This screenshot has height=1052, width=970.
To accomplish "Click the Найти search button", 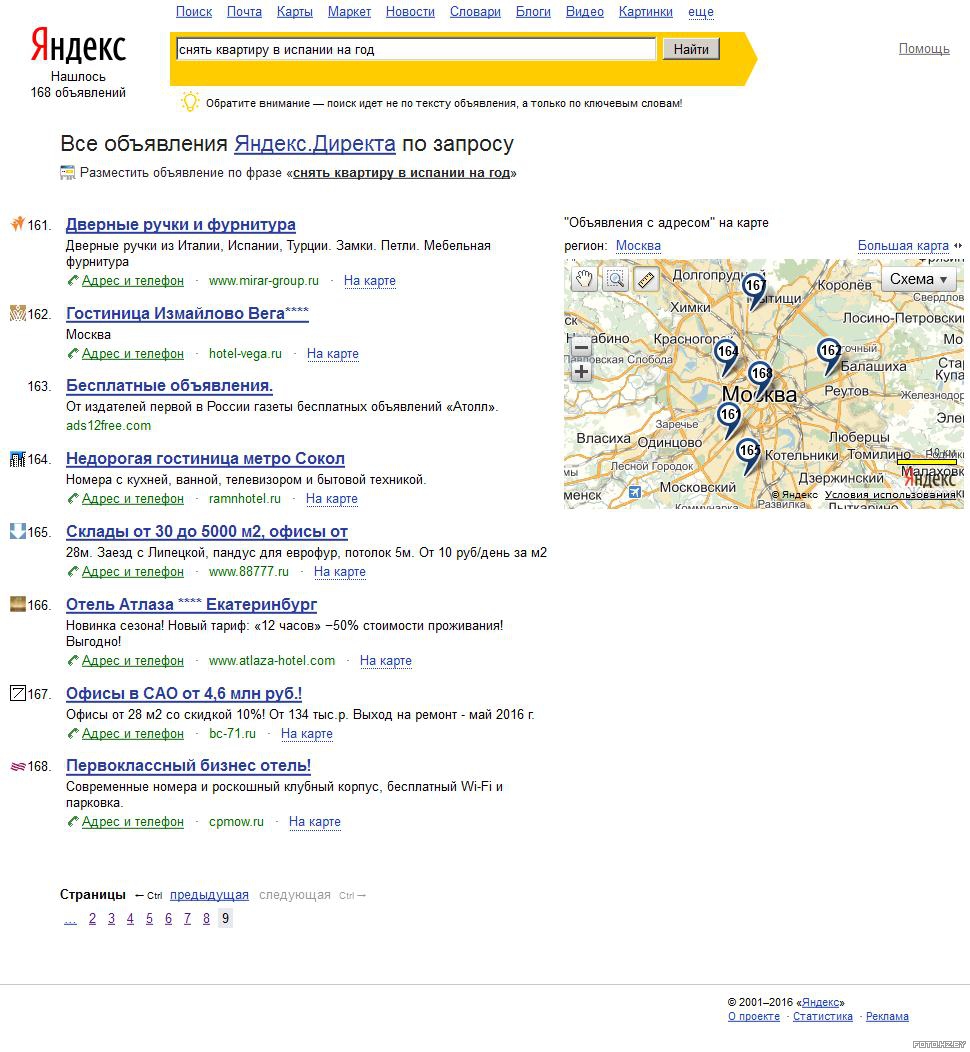I will pyautogui.click(x=691, y=49).
